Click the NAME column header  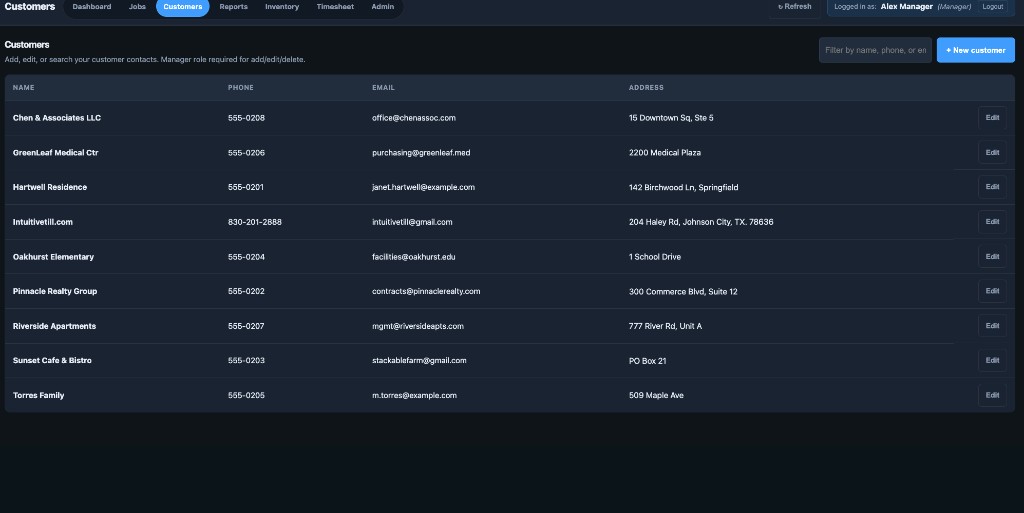click(x=24, y=87)
